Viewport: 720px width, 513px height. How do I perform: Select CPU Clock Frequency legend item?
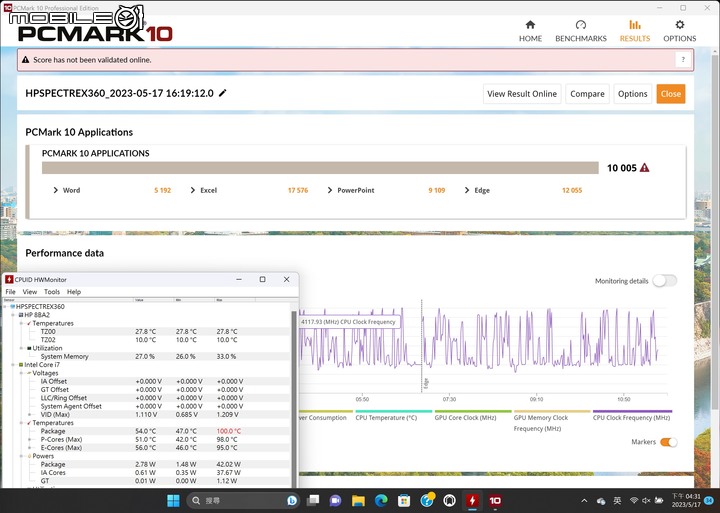pyautogui.click(x=631, y=417)
